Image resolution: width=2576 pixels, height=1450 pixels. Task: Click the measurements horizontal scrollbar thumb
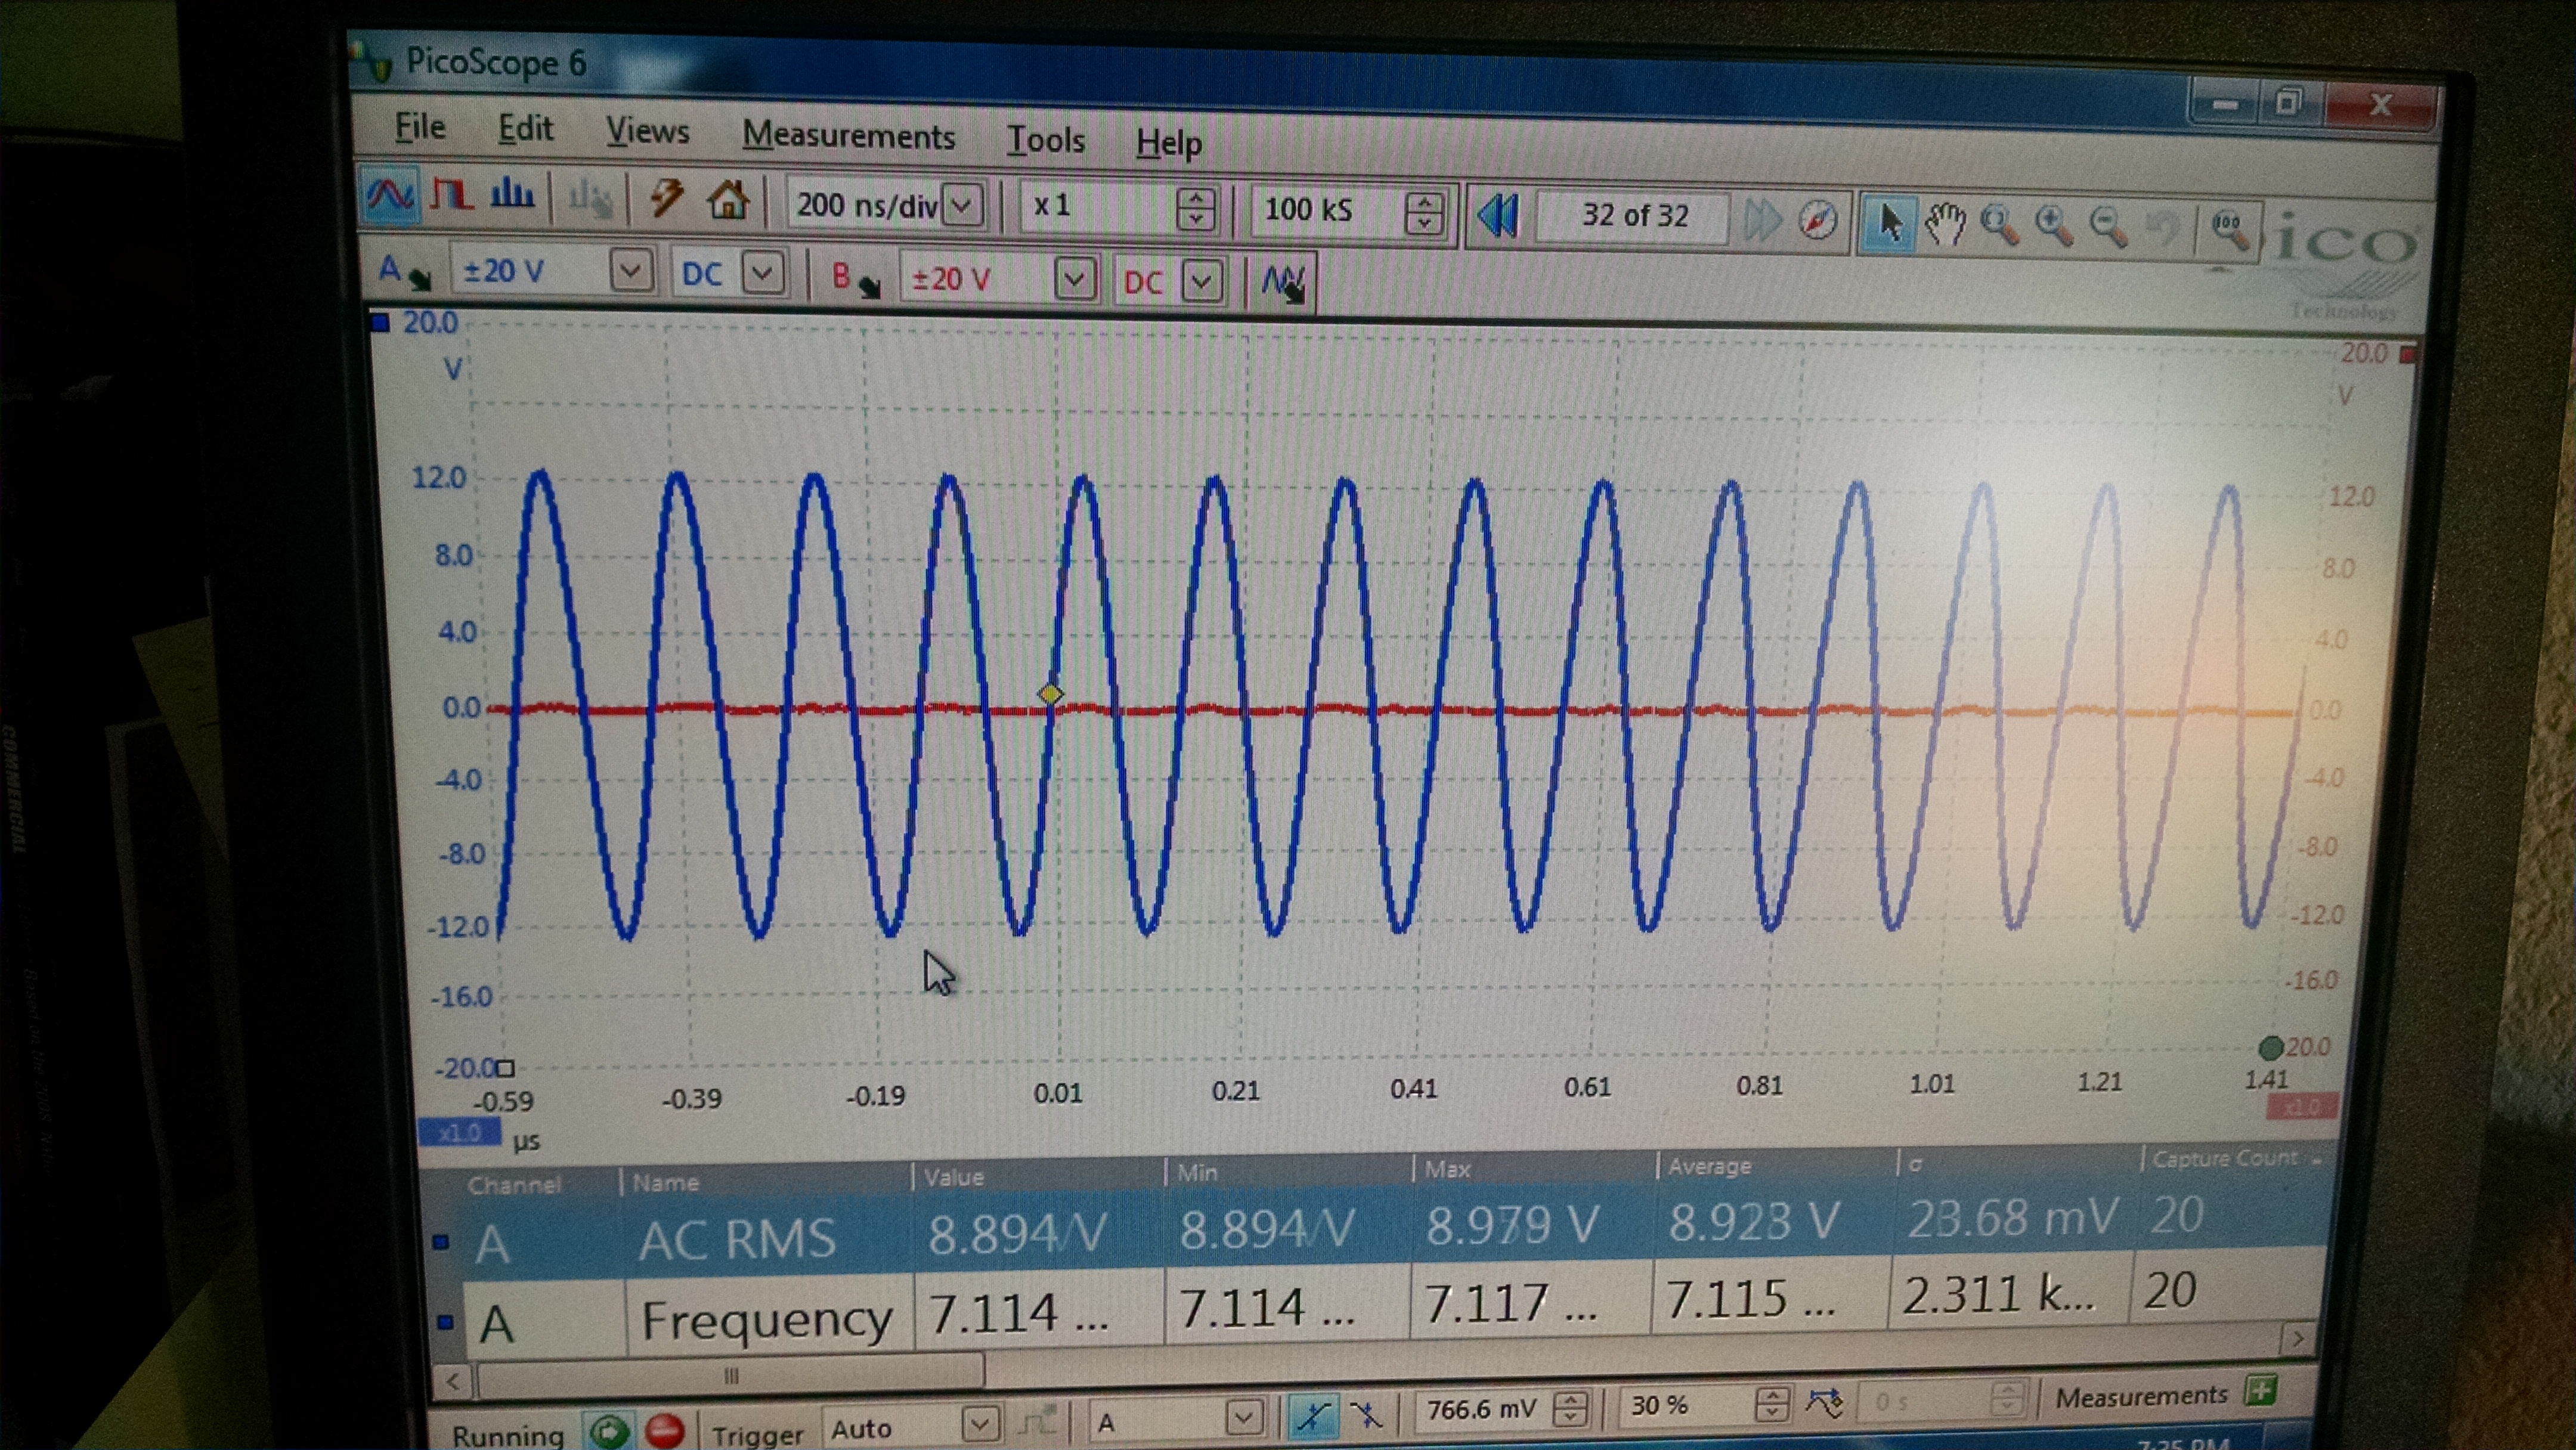click(x=731, y=1377)
